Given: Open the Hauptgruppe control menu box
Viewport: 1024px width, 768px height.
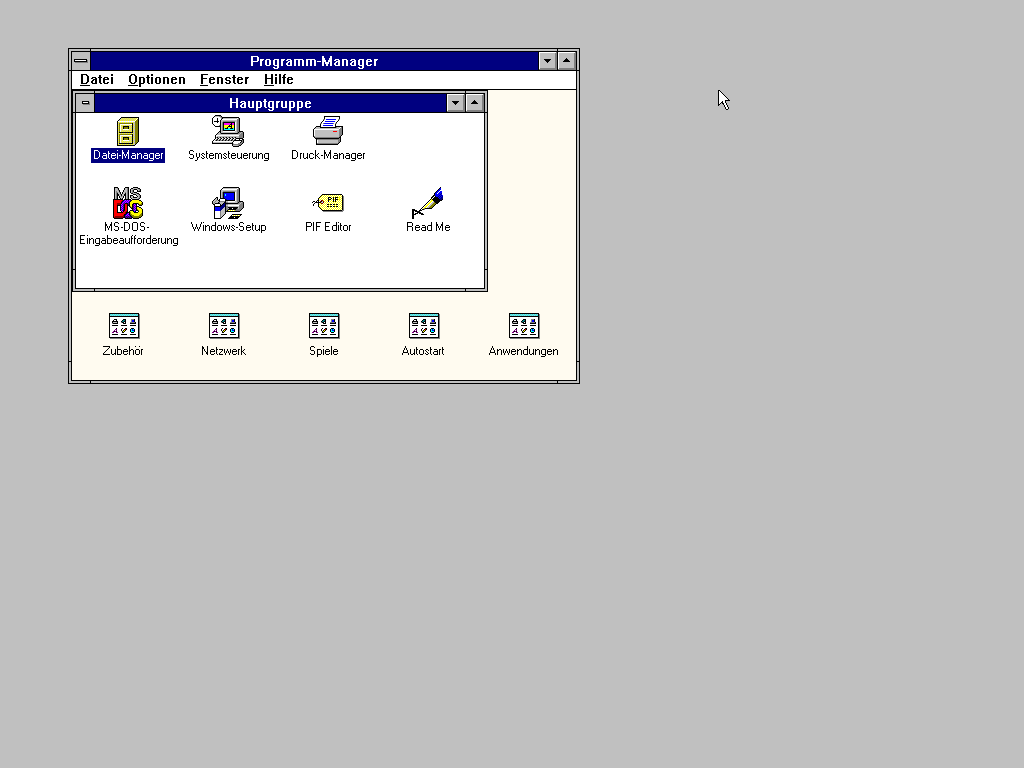Looking at the screenshot, I should tap(85, 103).
